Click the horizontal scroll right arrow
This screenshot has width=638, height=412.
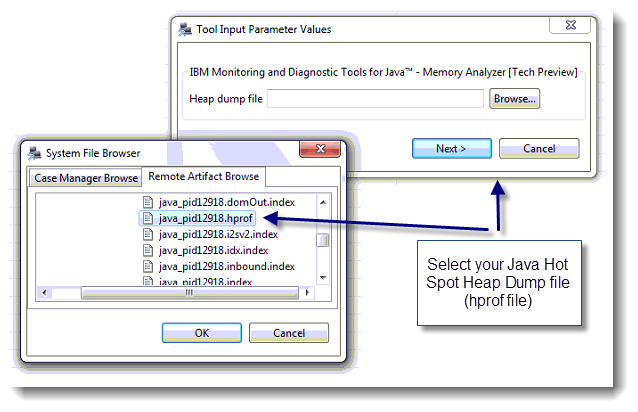[307, 292]
